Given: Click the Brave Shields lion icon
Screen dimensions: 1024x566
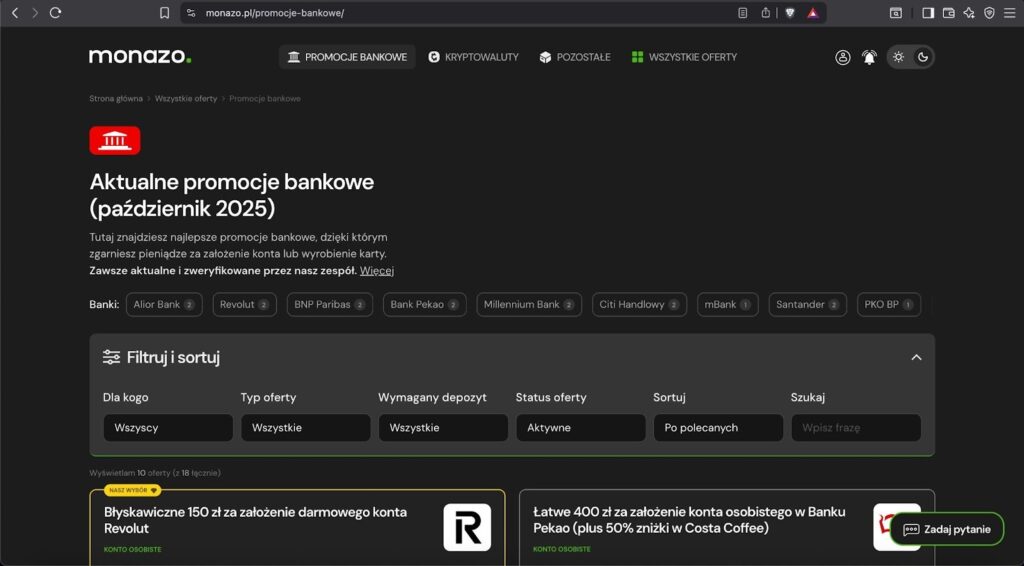Looking at the screenshot, I should [790, 13].
